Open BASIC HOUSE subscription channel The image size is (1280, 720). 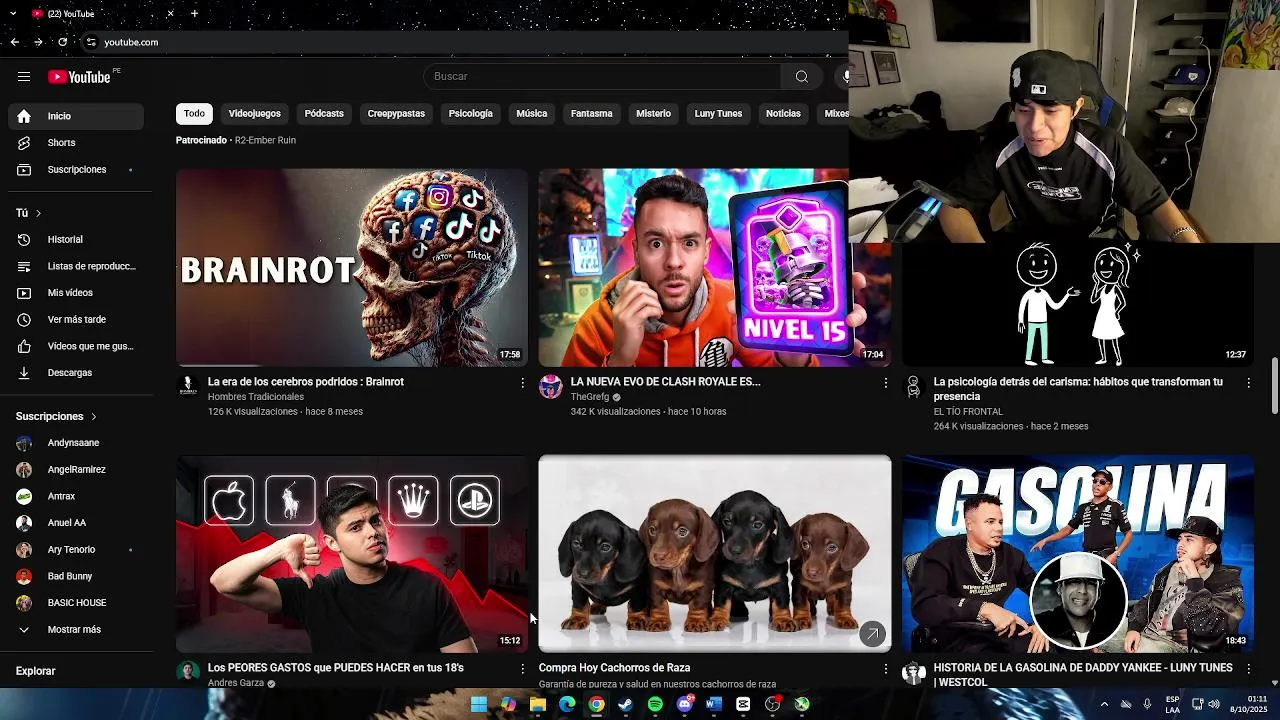[x=76, y=603]
